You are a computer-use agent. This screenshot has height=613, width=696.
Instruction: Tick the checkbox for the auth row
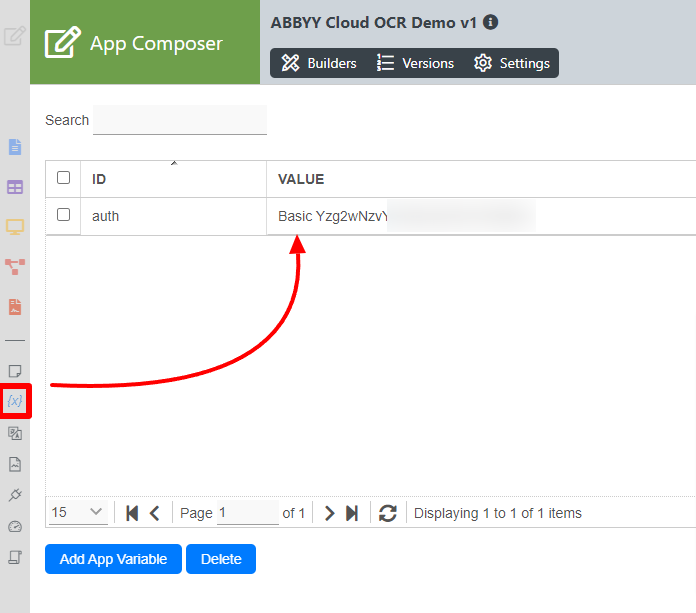tap(64, 215)
